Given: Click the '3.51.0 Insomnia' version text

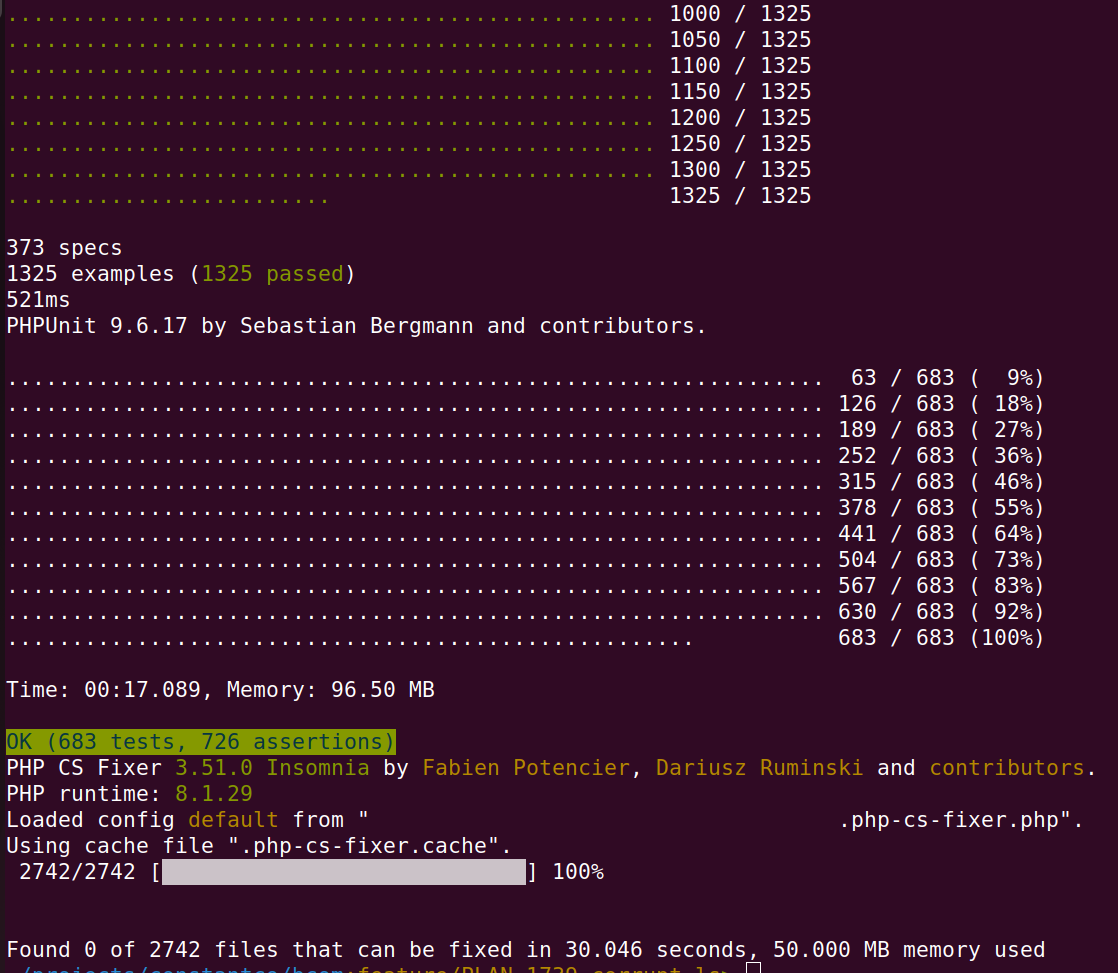Looking at the screenshot, I should coord(272,768).
